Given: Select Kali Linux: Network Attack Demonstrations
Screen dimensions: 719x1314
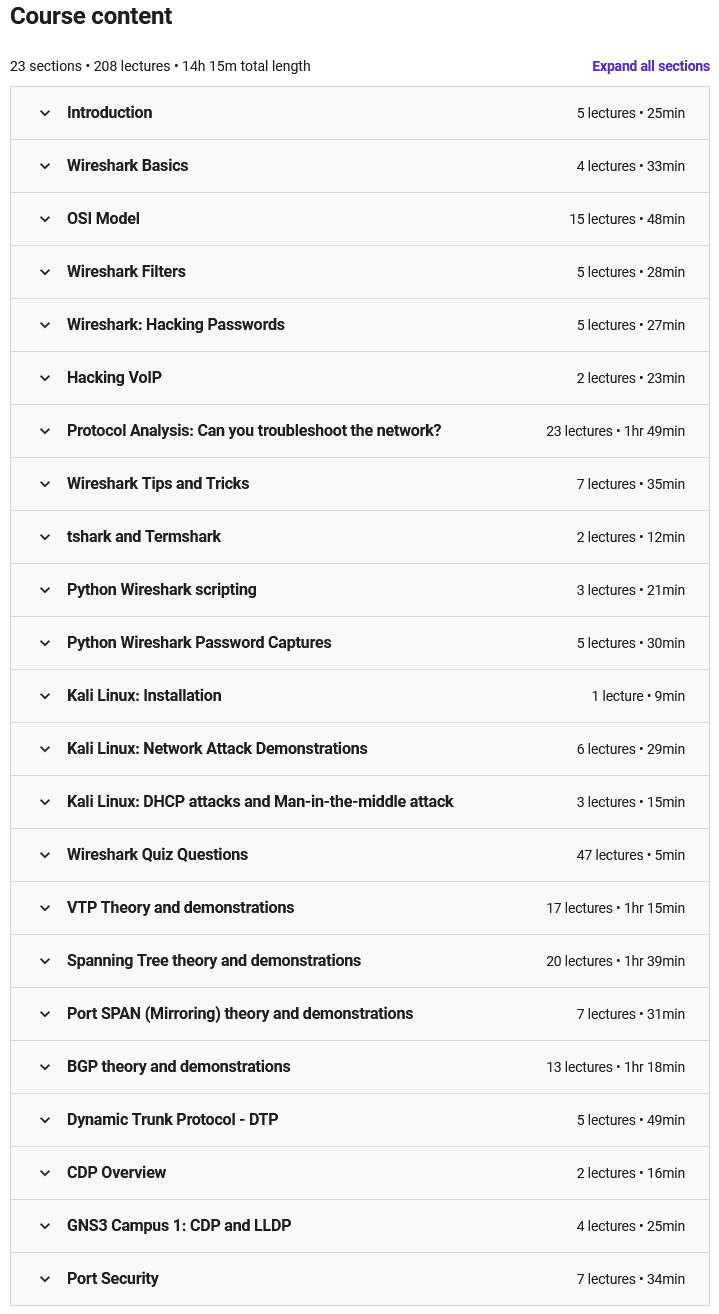Looking at the screenshot, I should tap(217, 749).
